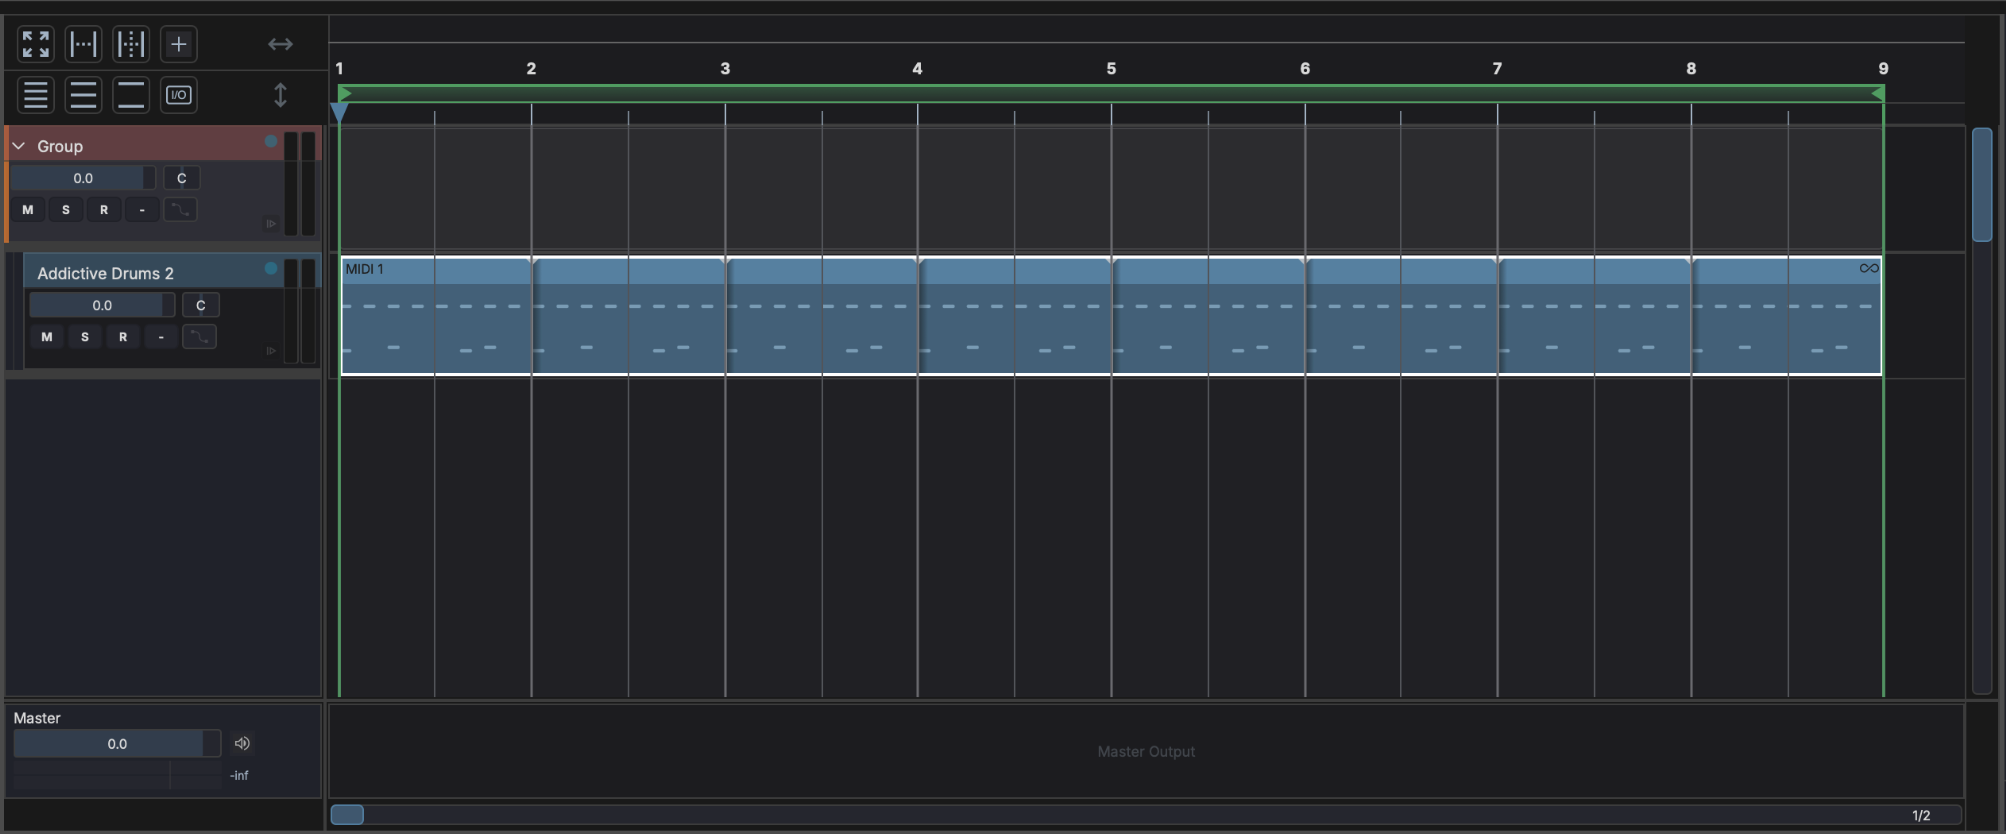Click the loop start green marker

tap(345, 93)
